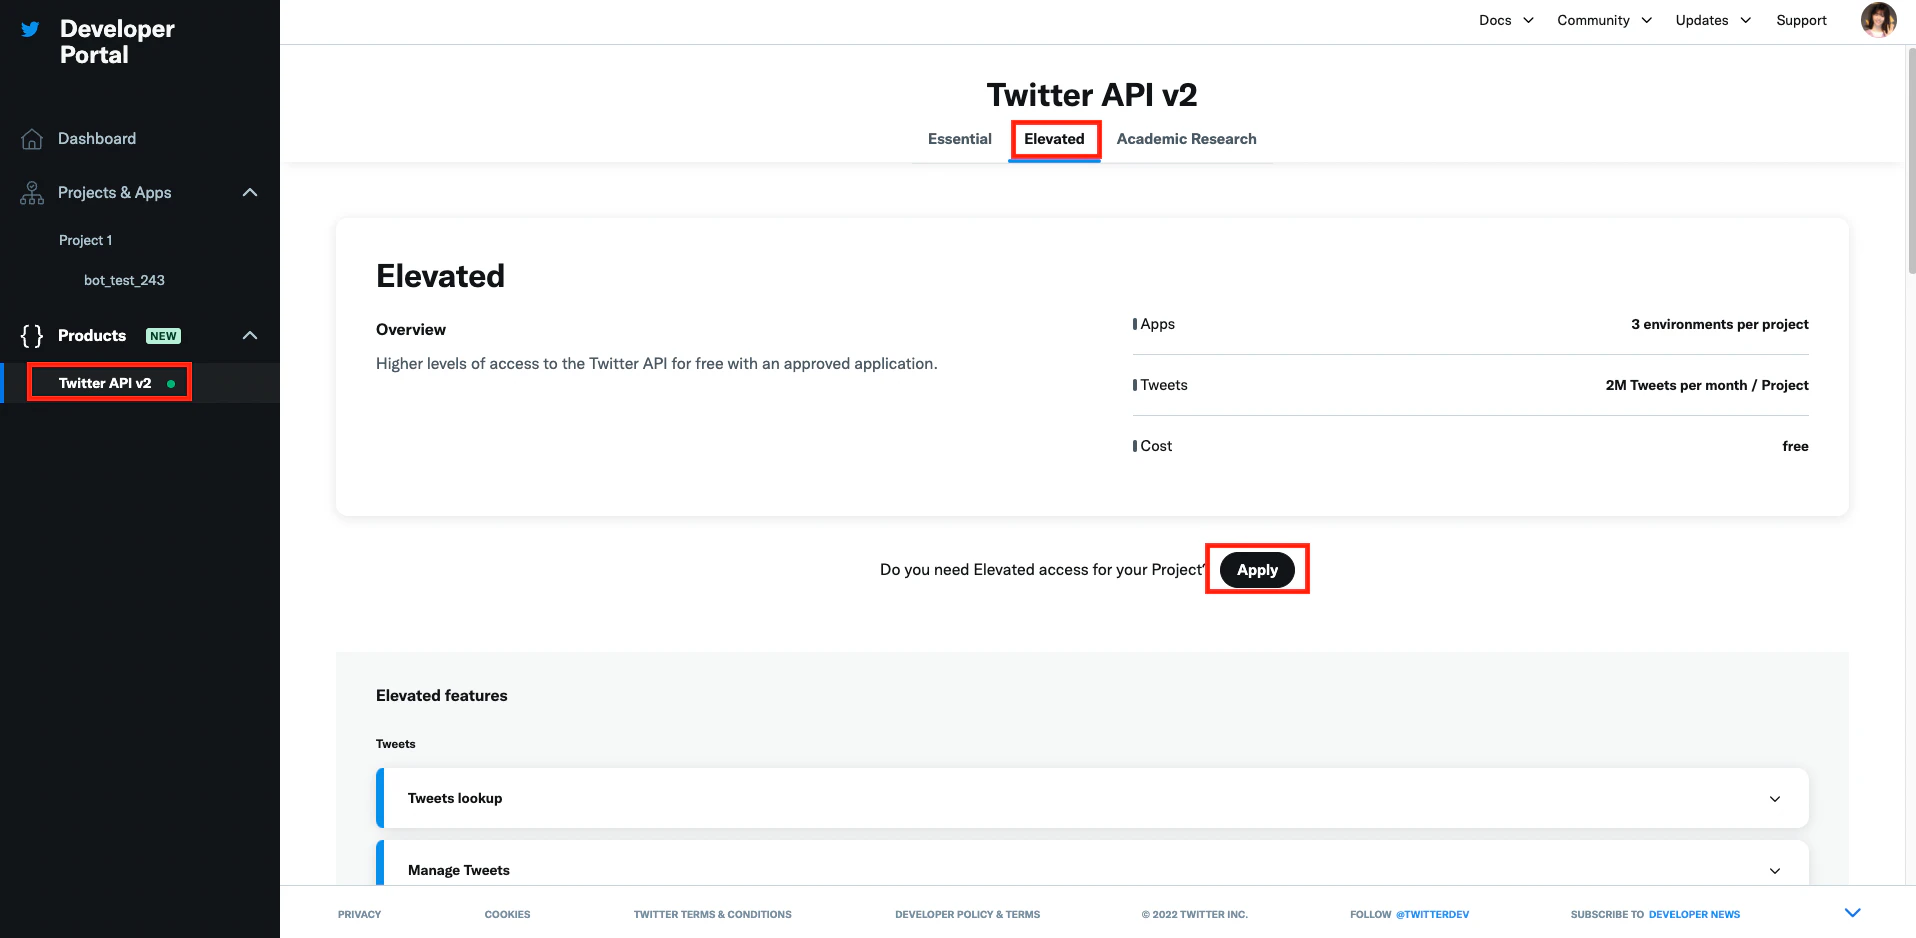Collapse the Projects & Apps section
The width and height of the screenshot is (1916, 938).
(250, 192)
